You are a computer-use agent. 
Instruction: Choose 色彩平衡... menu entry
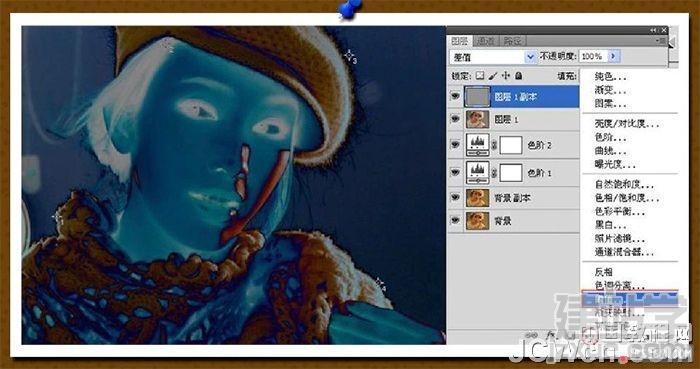[x=620, y=211]
